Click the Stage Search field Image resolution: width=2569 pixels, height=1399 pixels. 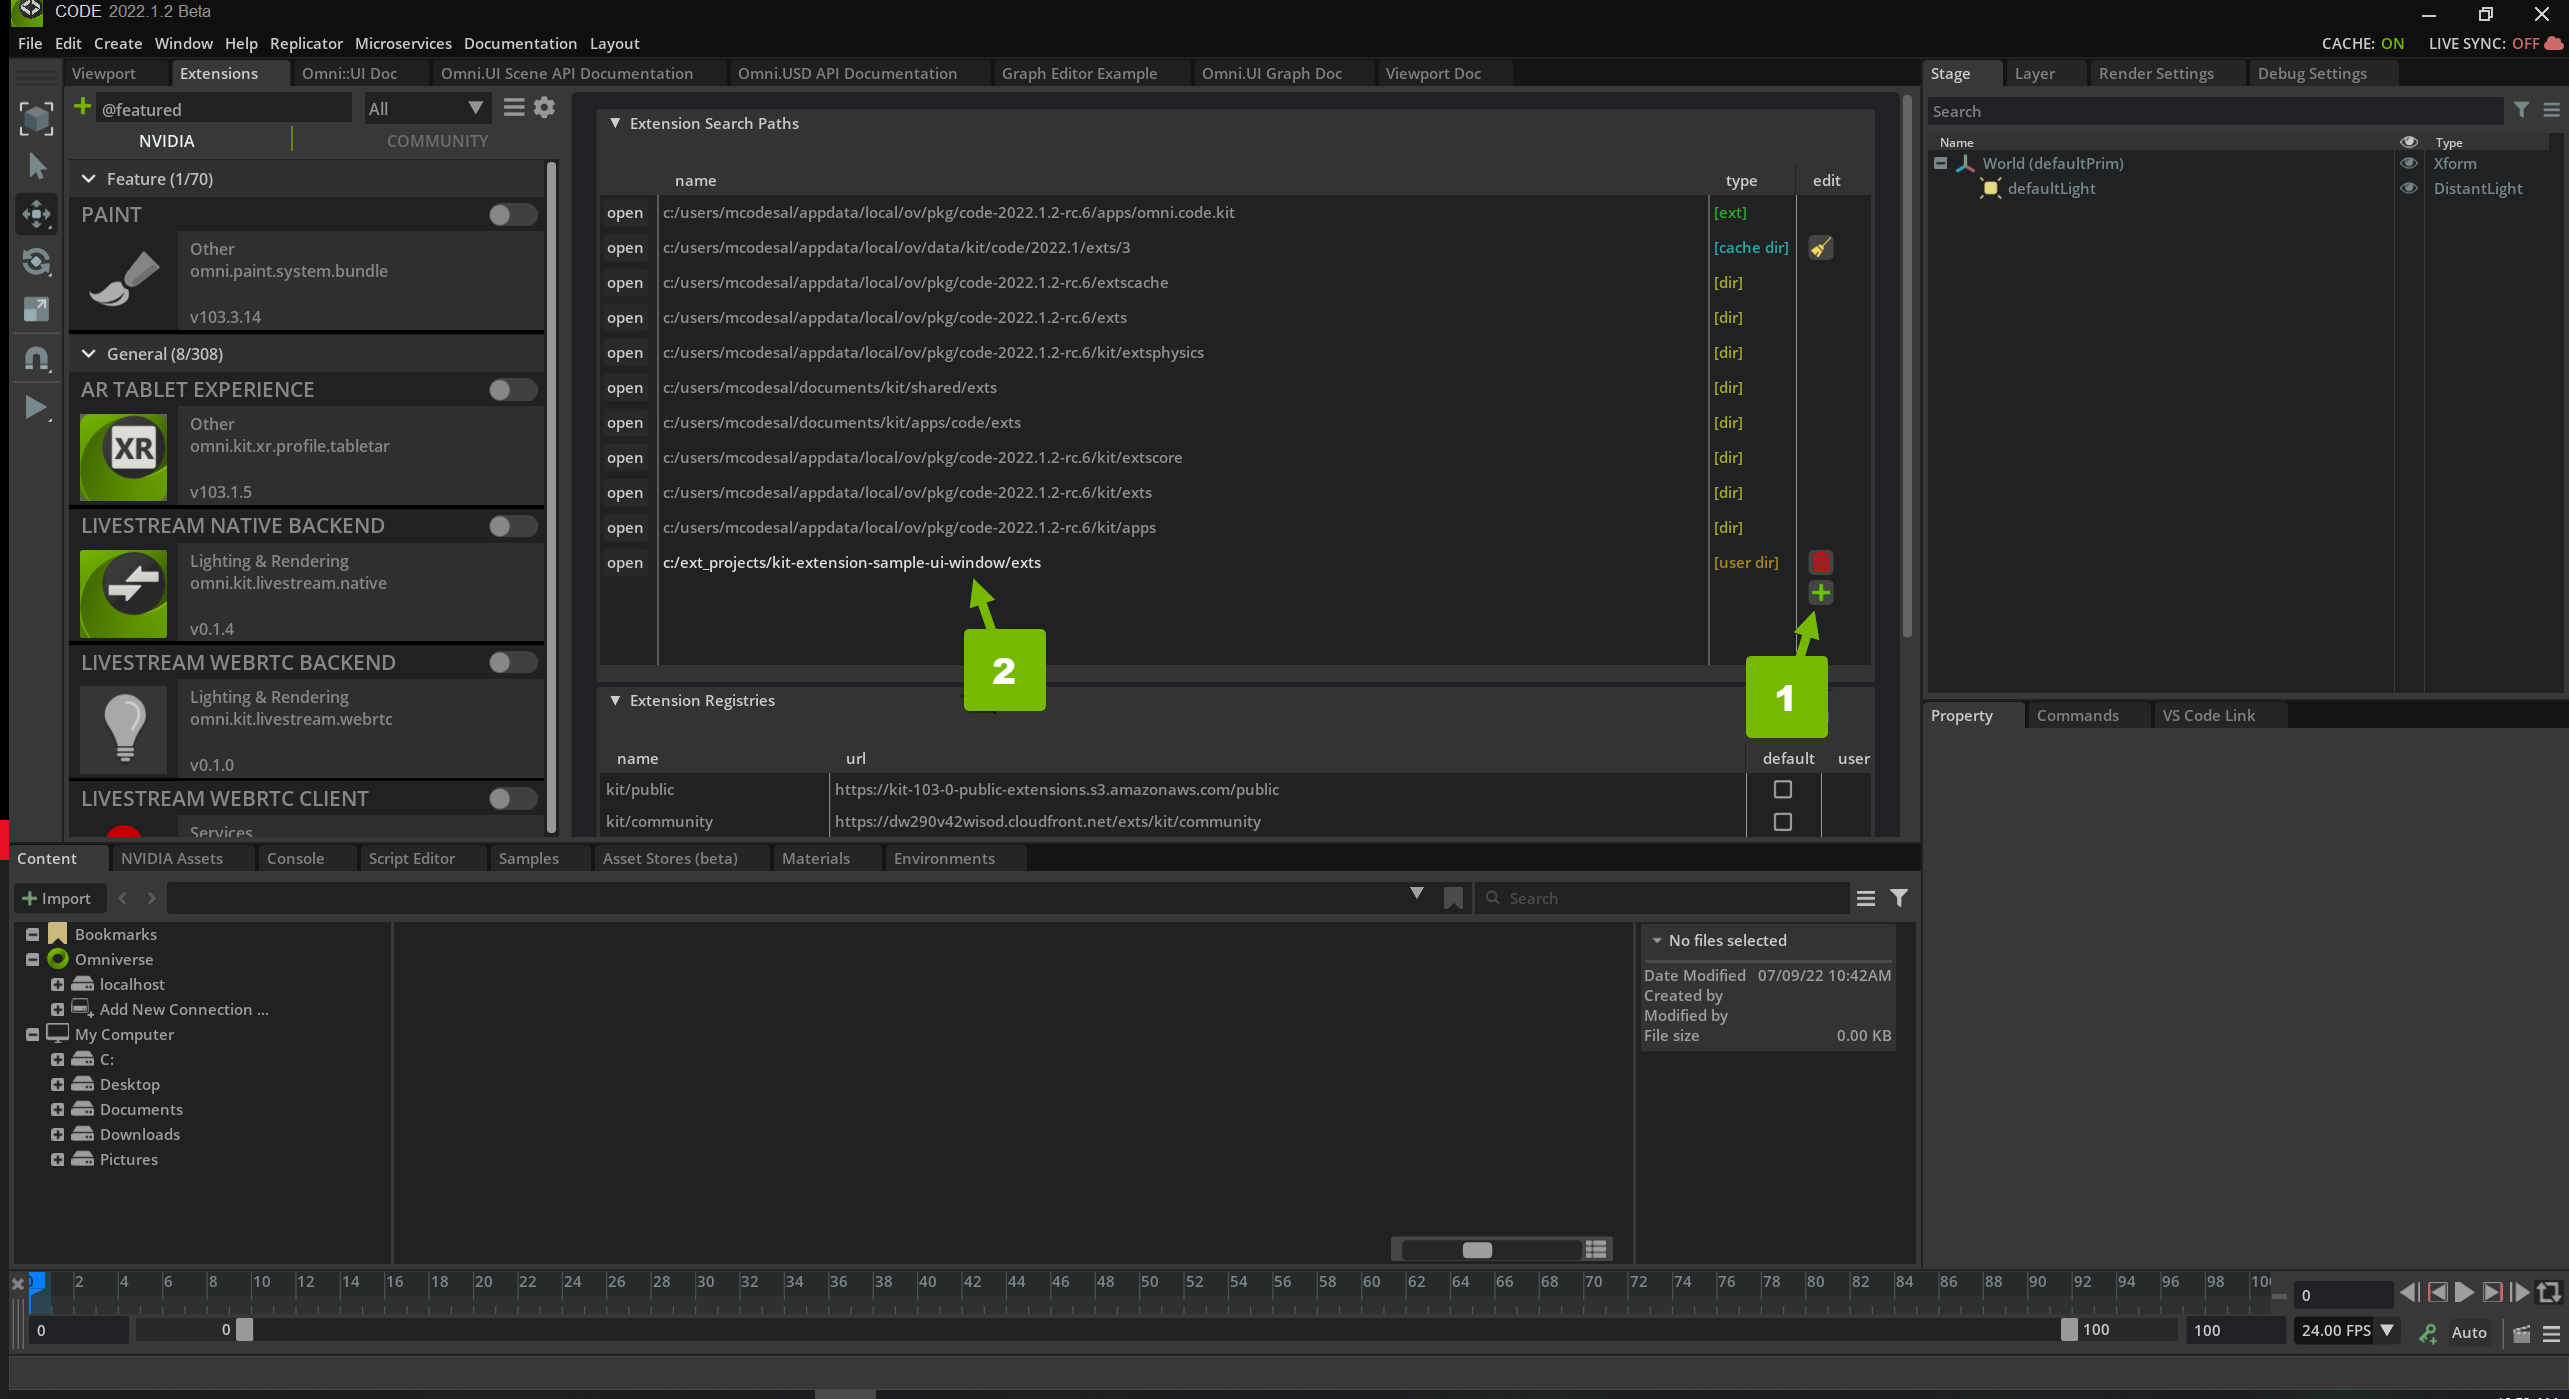(x=2215, y=111)
